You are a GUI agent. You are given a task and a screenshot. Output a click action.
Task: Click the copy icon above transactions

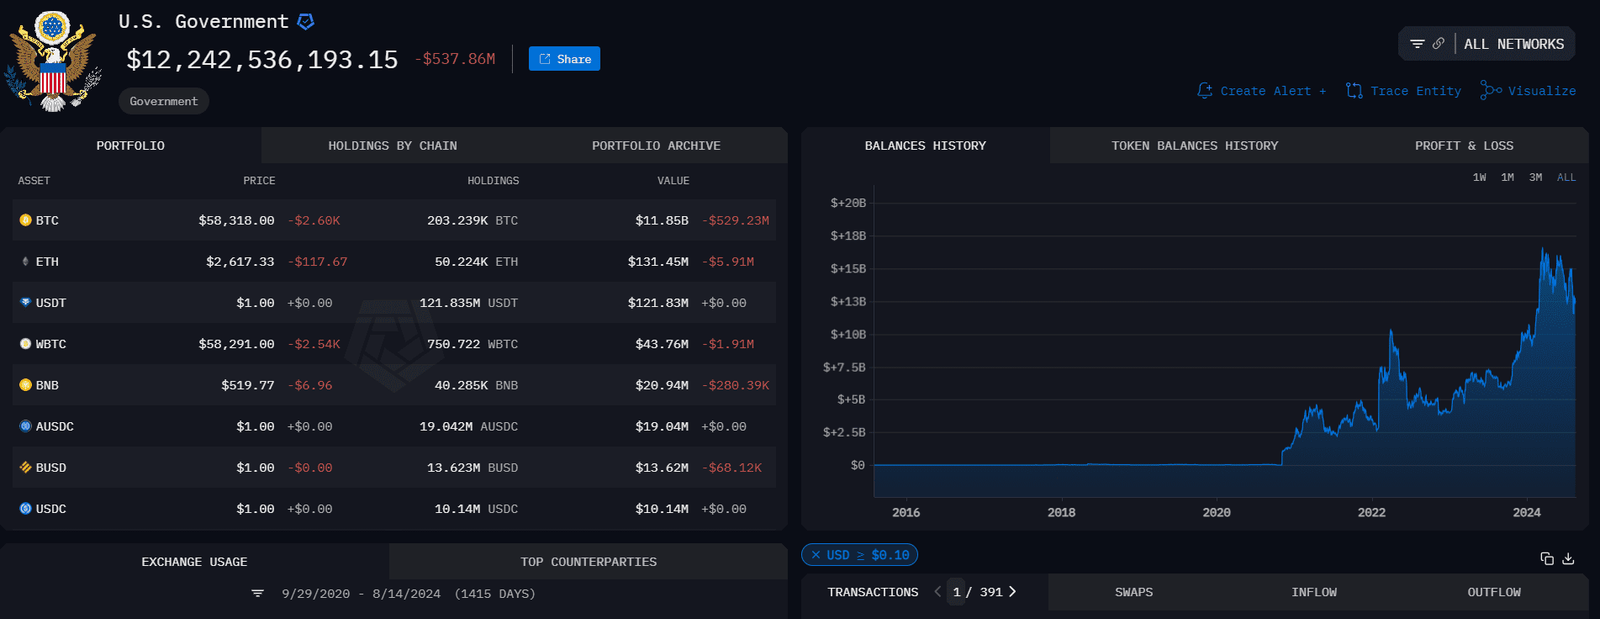click(x=1547, y=558)
